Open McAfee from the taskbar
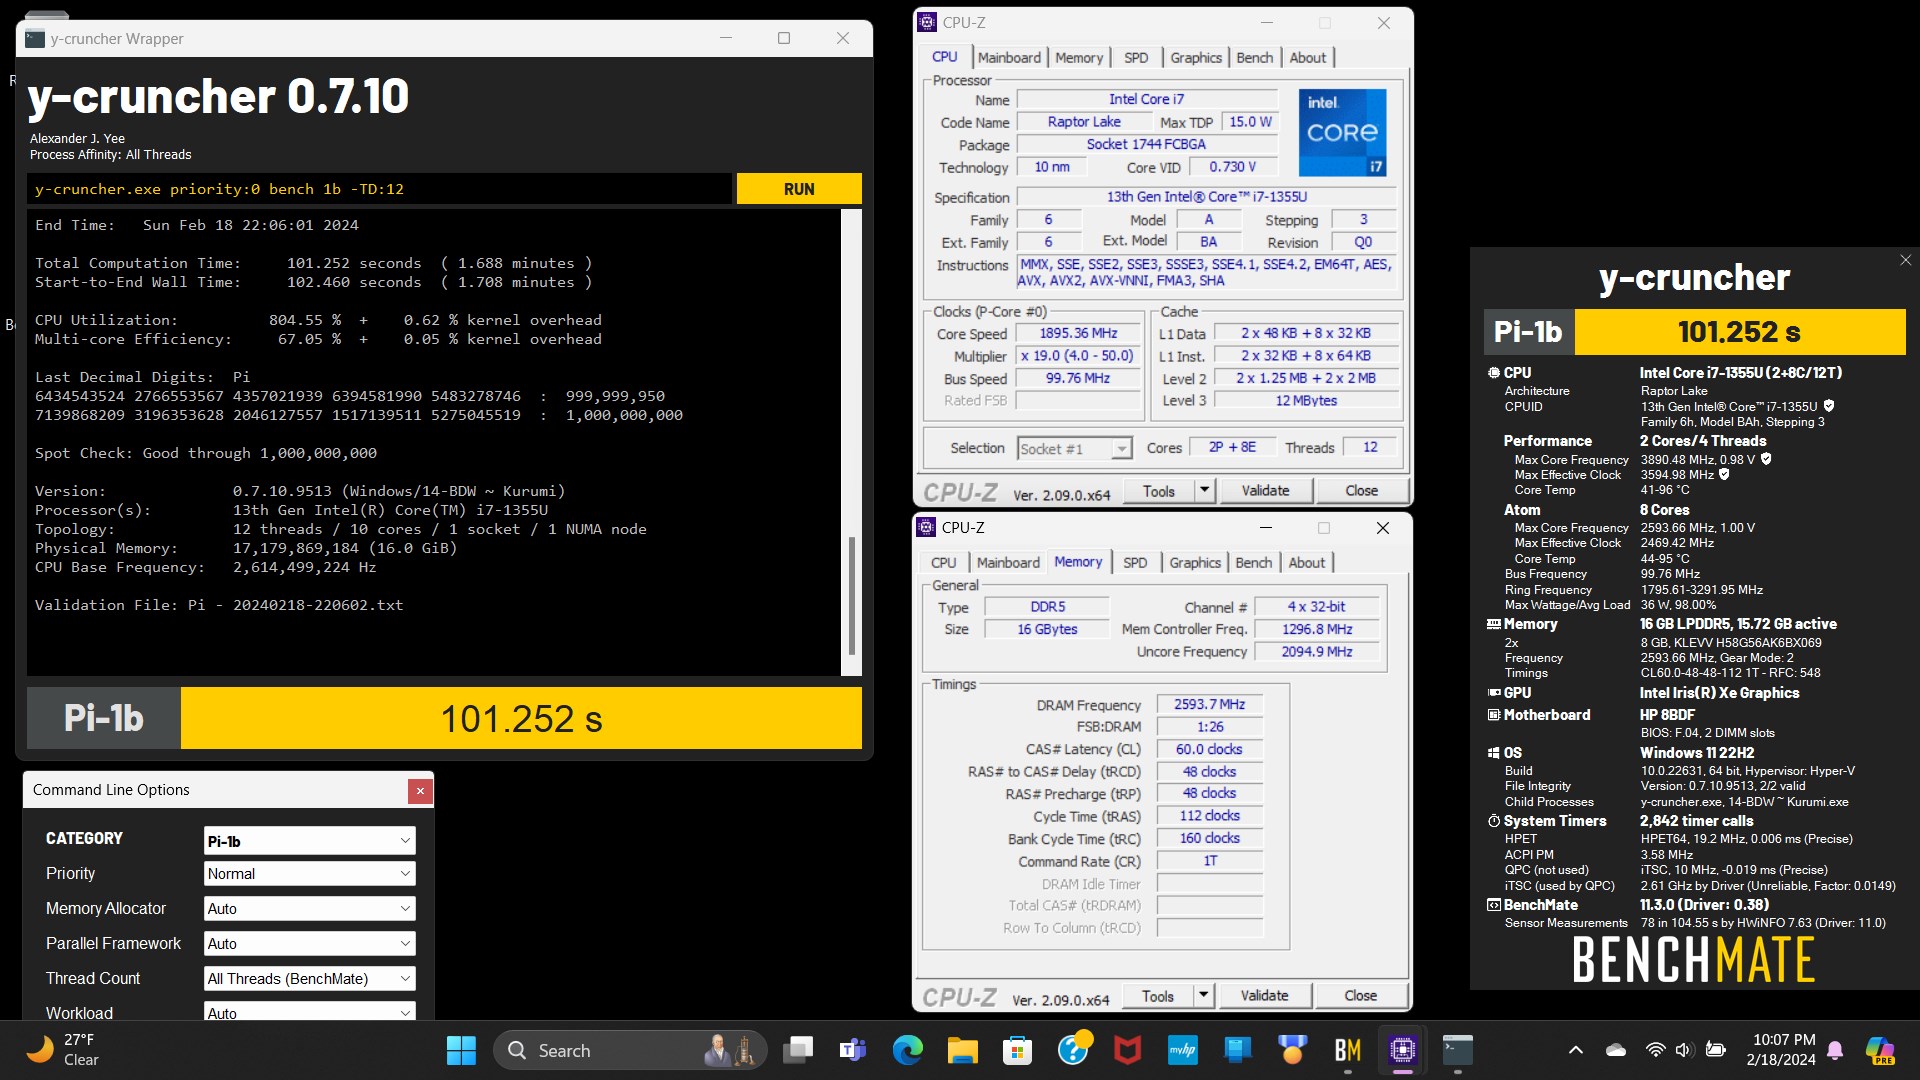1920x1080 pixels. click(1128, 1051)
